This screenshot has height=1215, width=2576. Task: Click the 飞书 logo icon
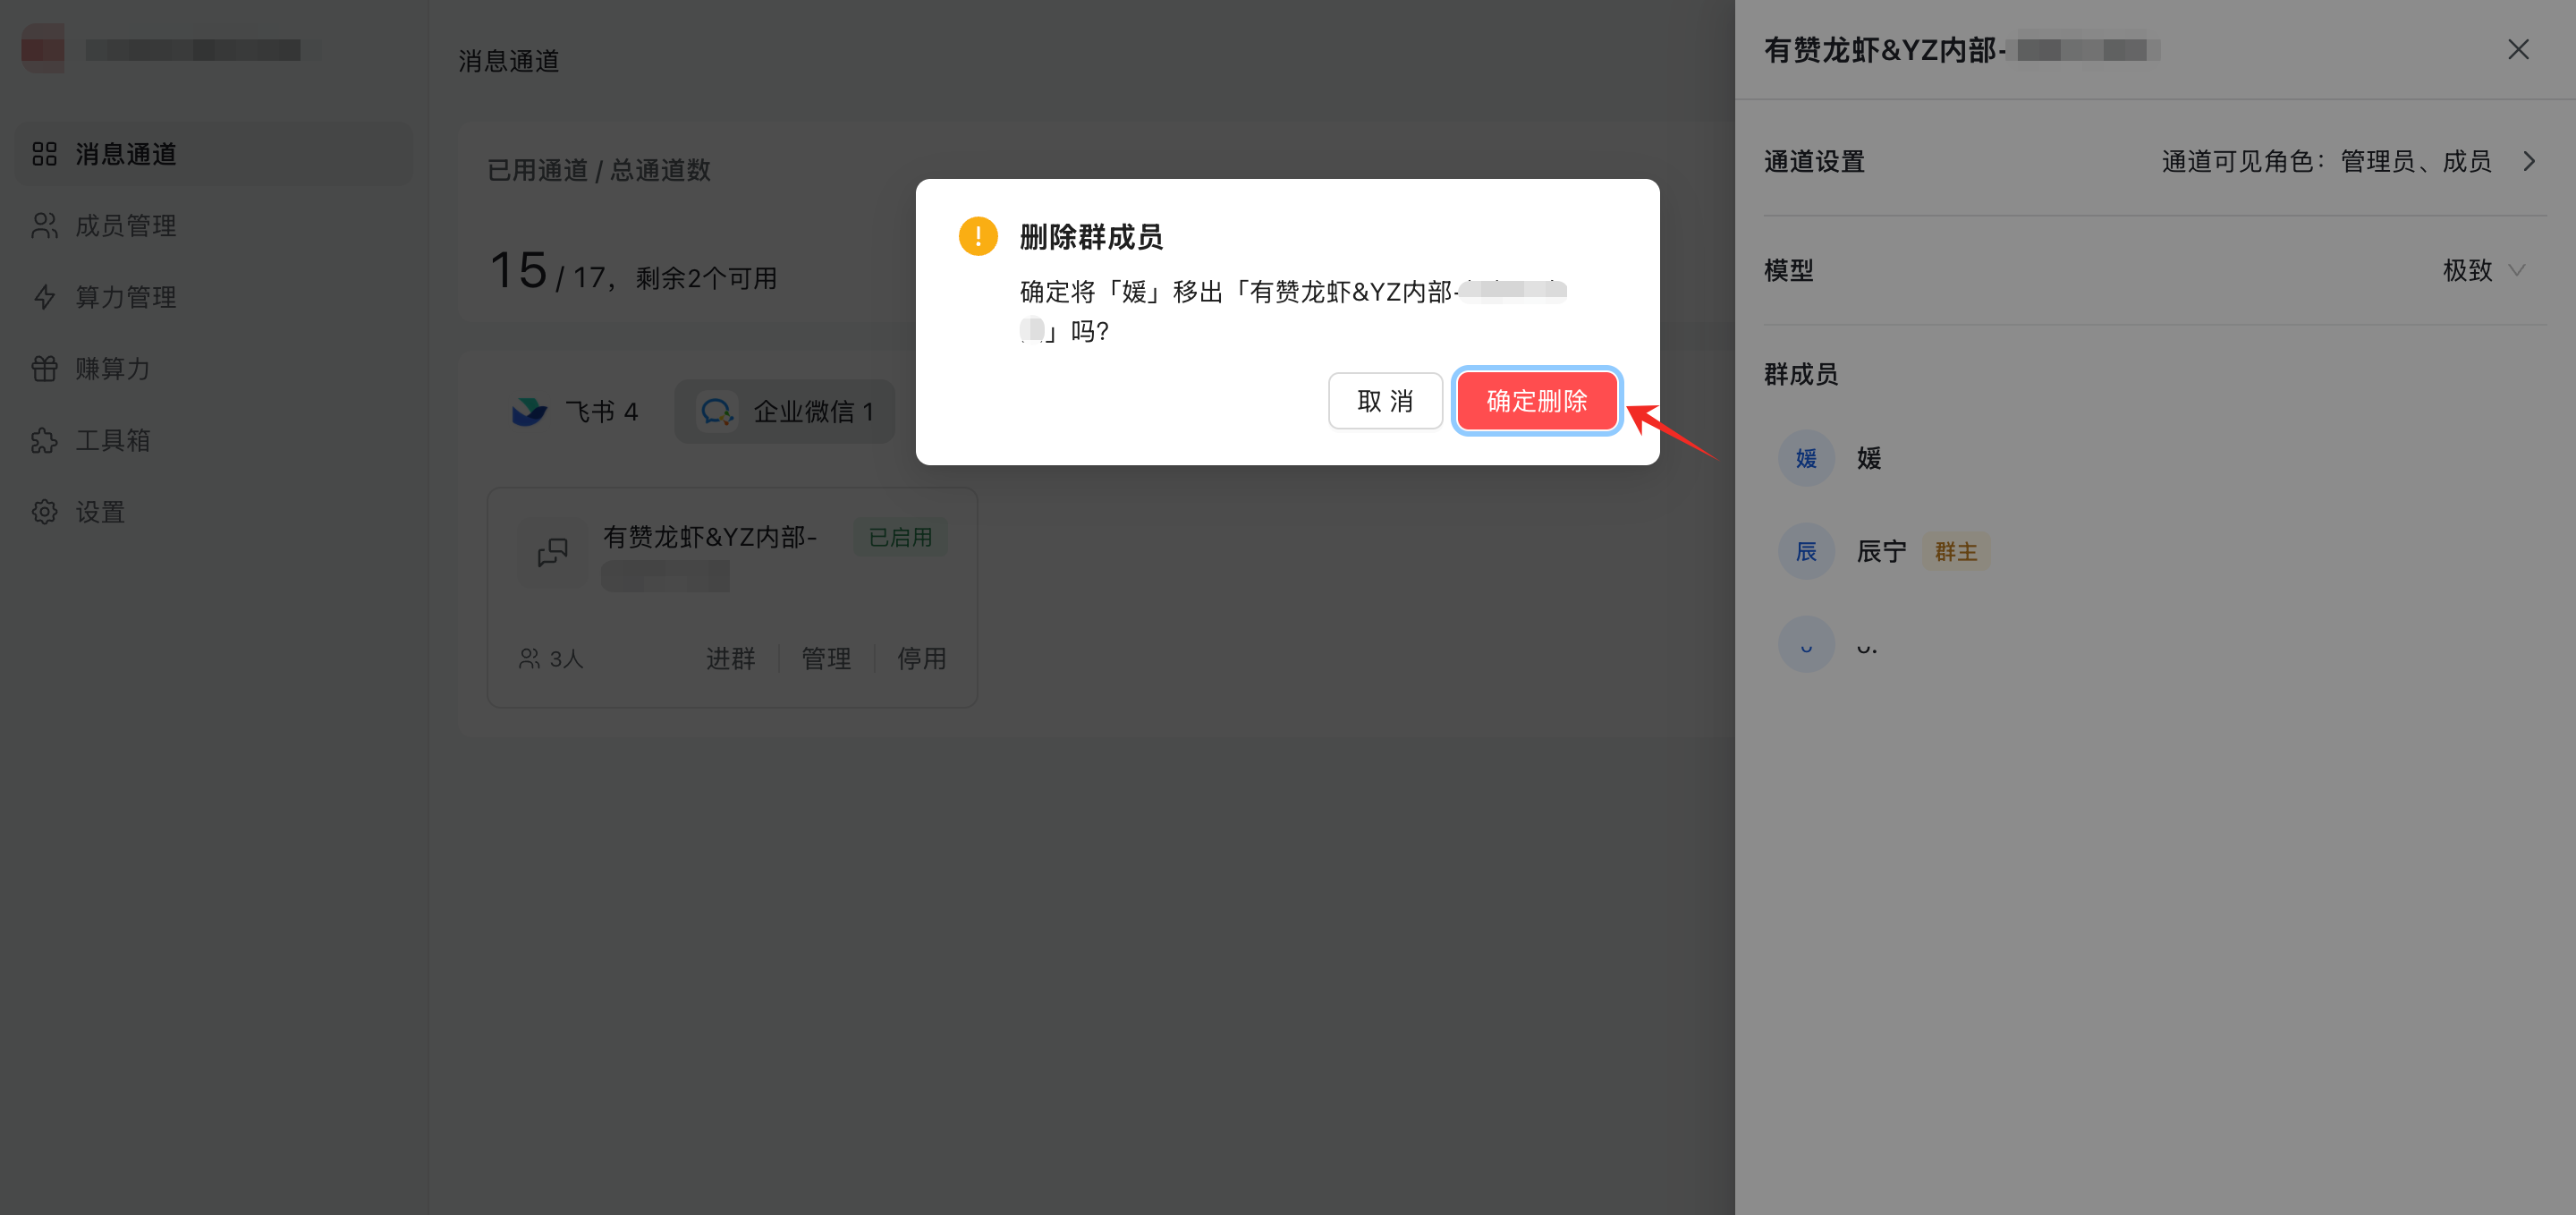click(x=529, y=411)
